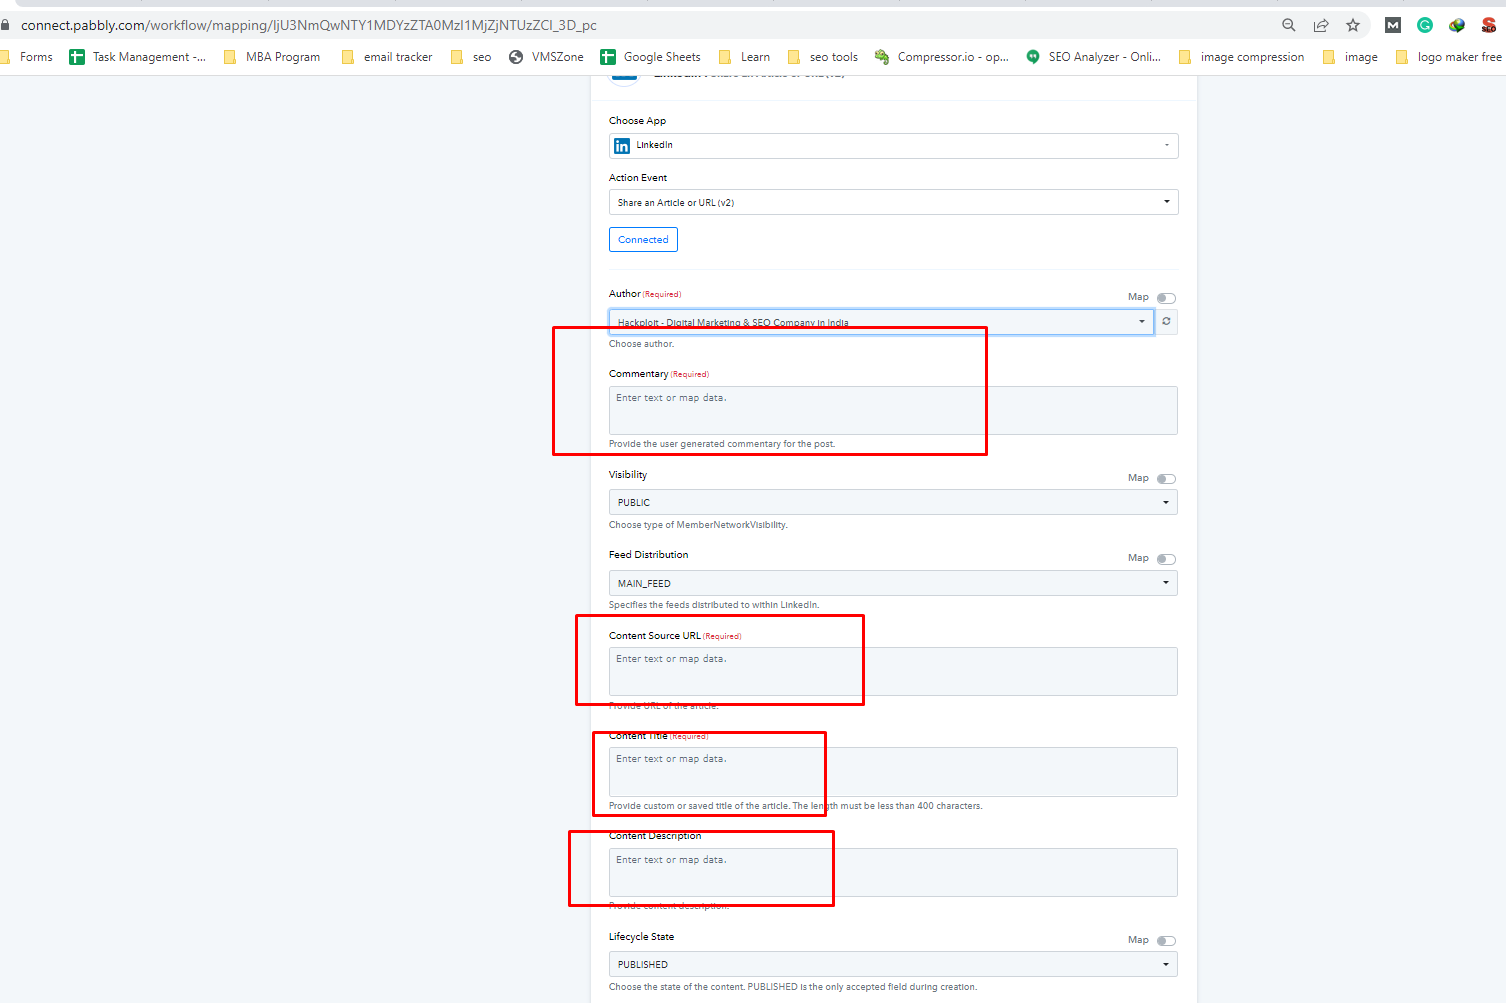Click the share page icon in address bar
The height and width of the screenshot is (1003, 1506).
(x=1321, y=25)
